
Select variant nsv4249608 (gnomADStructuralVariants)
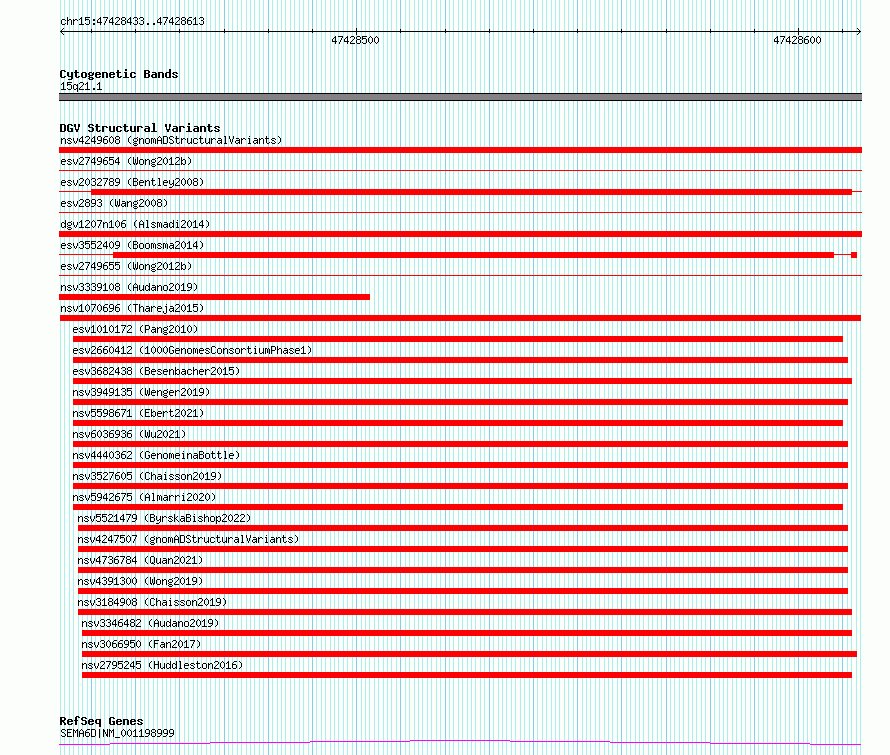[171, 140]
